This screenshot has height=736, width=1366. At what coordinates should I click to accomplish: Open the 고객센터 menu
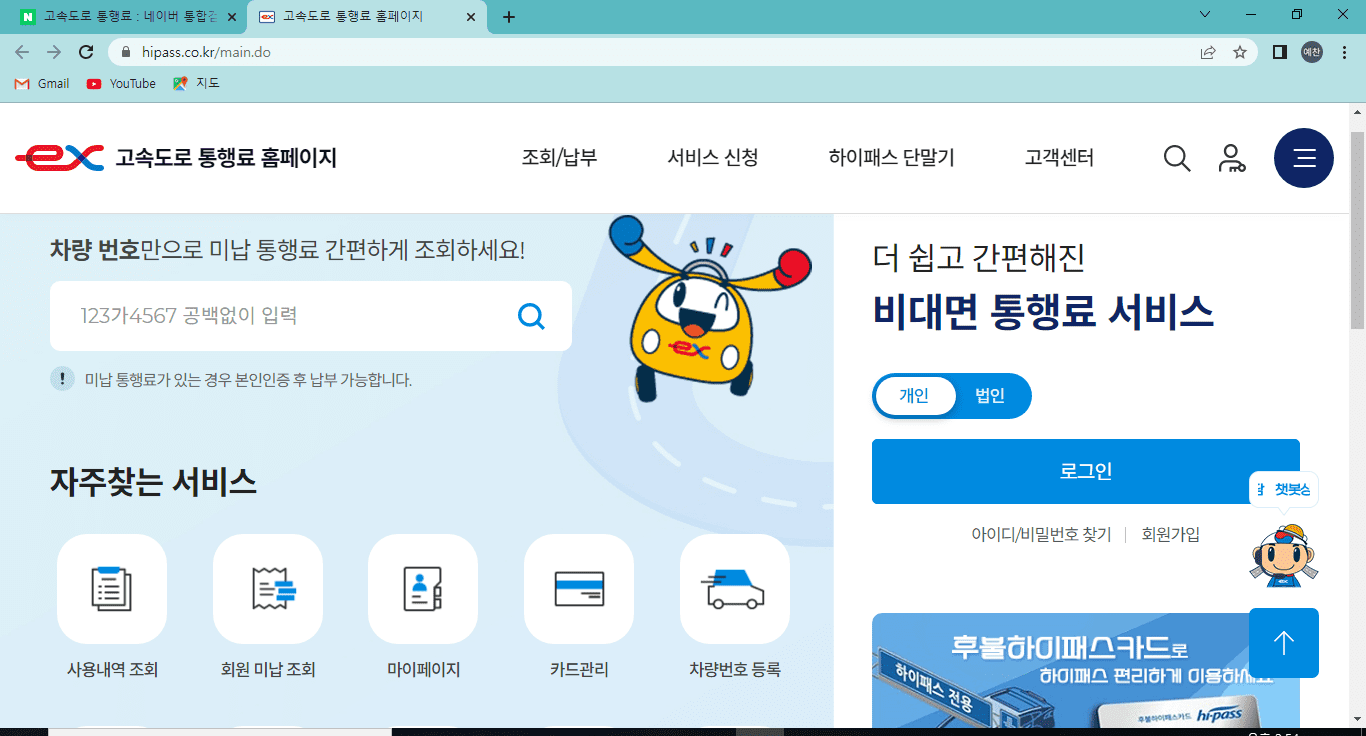tap(1059, 158)
